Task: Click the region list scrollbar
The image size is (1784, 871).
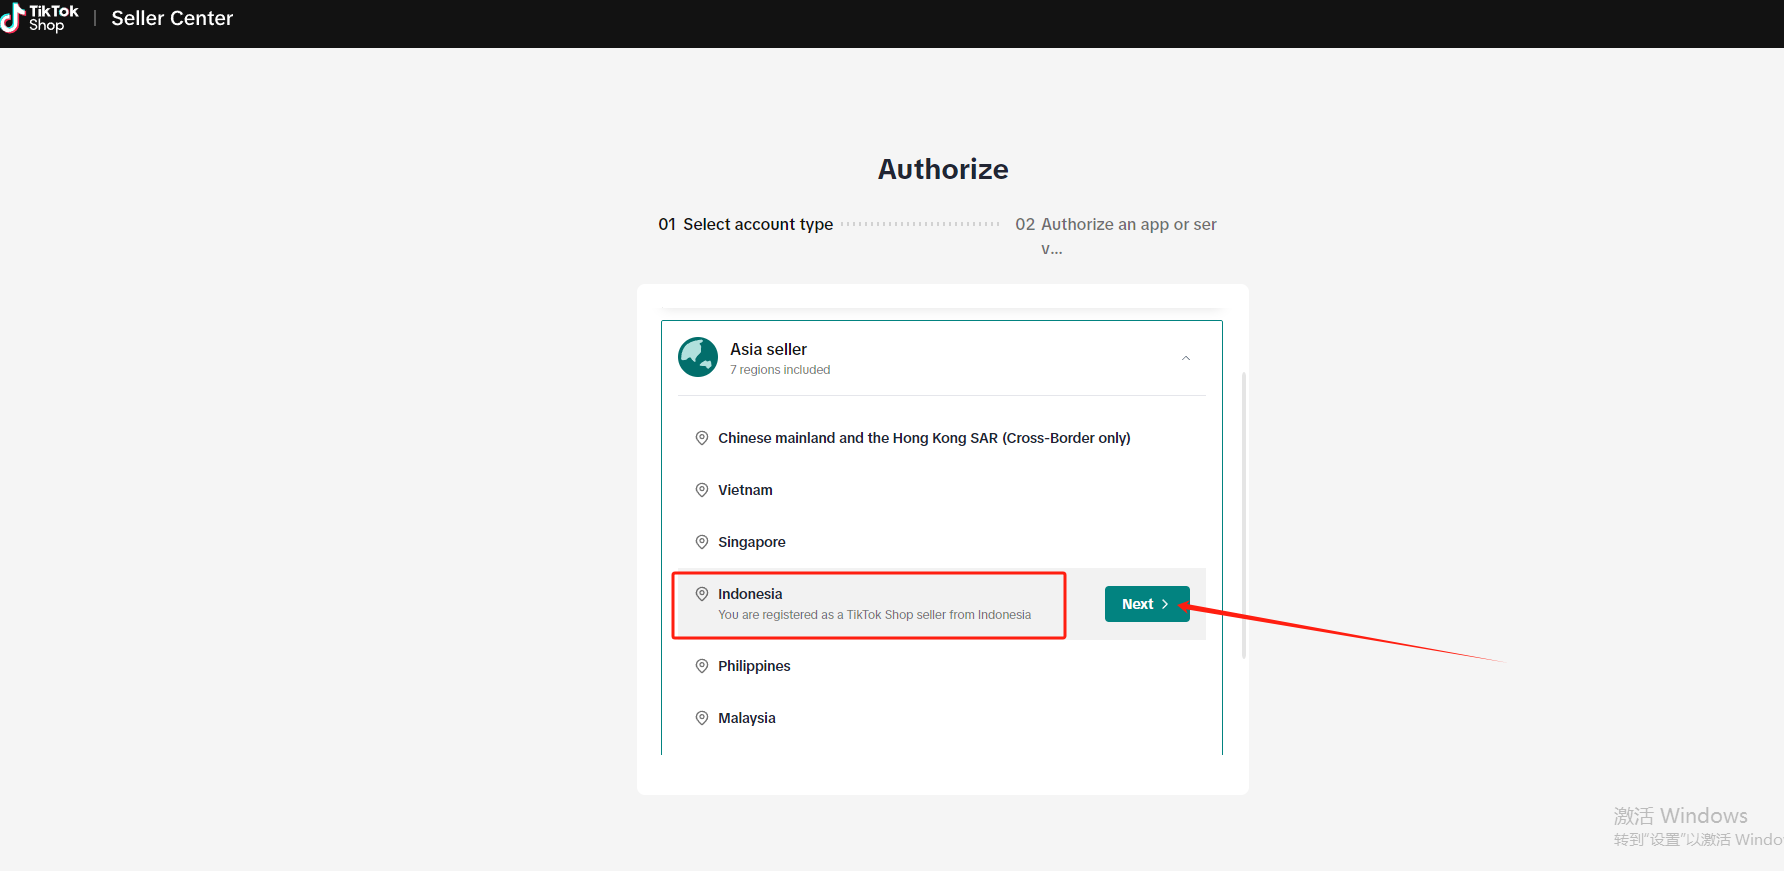Action: click(x=1244, y=515)
